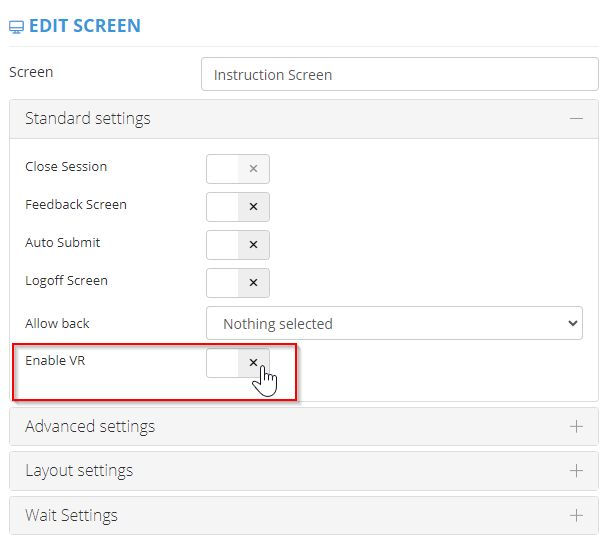Viewport: 604px width, 543px height.
Task: Click the plus icon on Layout settings
Action: pyautogui.click(x=576, y=471)
